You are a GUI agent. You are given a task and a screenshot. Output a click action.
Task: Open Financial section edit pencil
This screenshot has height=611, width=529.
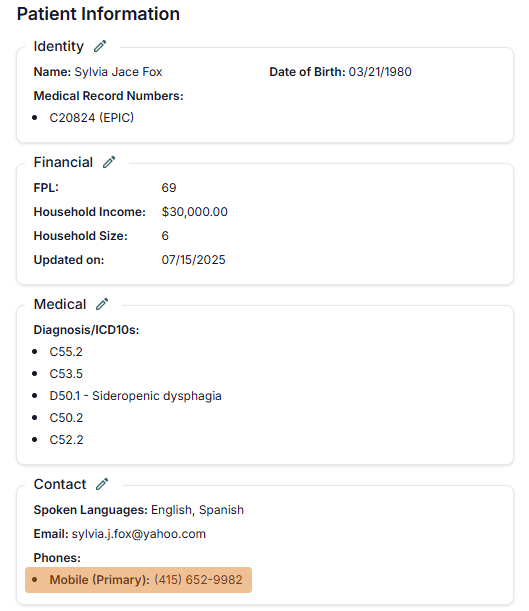click(x=109, y=162)
